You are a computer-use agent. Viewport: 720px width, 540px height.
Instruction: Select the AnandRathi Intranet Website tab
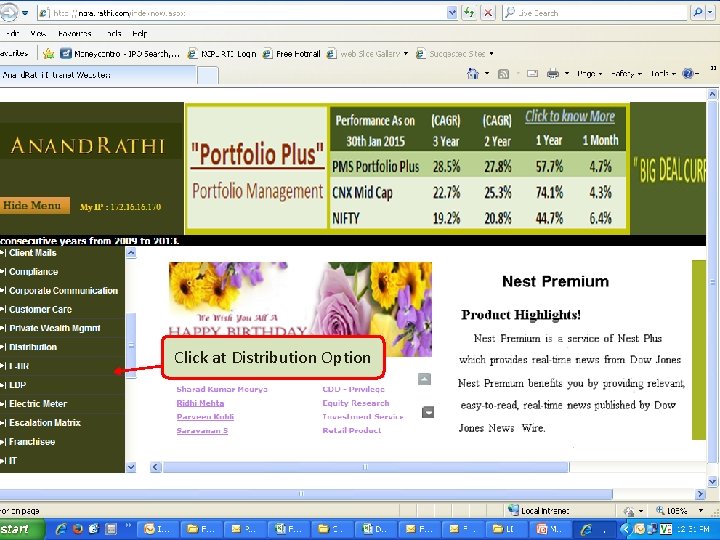point(98,75)
